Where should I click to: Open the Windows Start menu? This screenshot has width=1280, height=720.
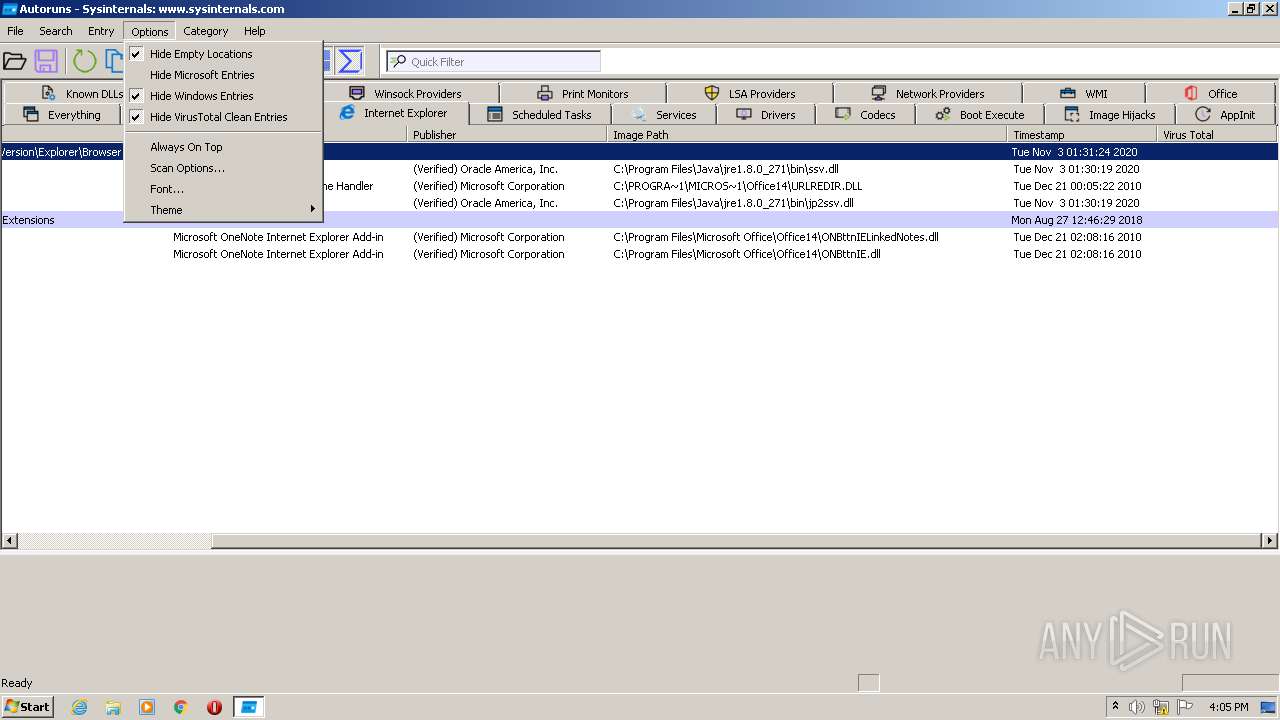pos(27,707)
